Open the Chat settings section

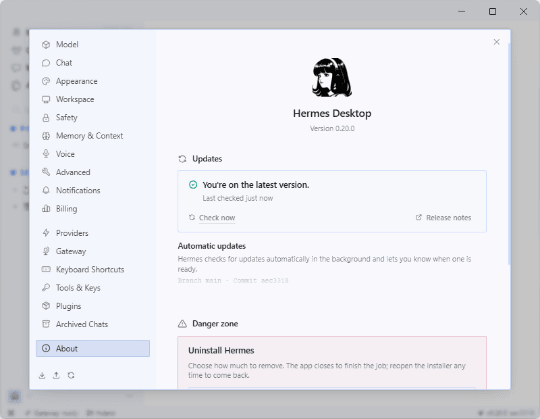(x=93, y=63)
